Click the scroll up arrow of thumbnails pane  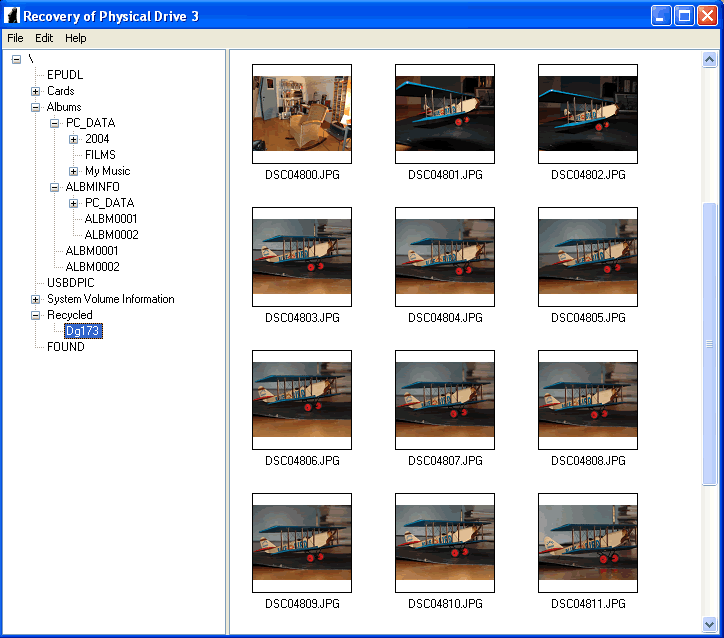[x=710, y=60]
